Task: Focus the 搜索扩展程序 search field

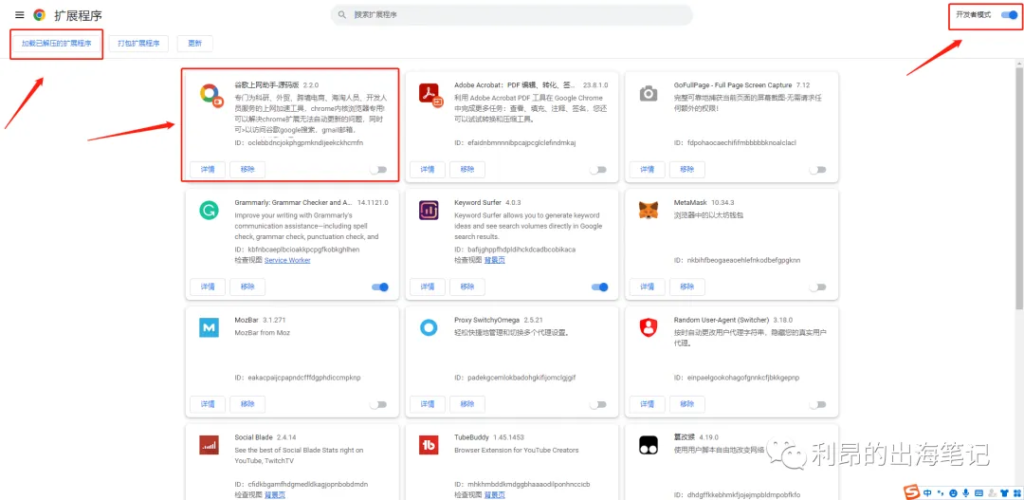Action: [x=511, y=14]
